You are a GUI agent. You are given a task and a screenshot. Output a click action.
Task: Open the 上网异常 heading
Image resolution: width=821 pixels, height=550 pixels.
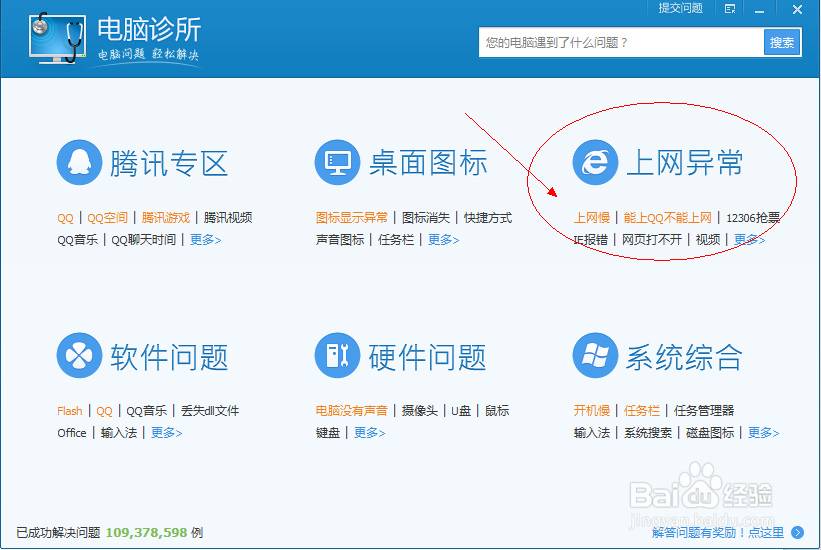pos(684,163)
